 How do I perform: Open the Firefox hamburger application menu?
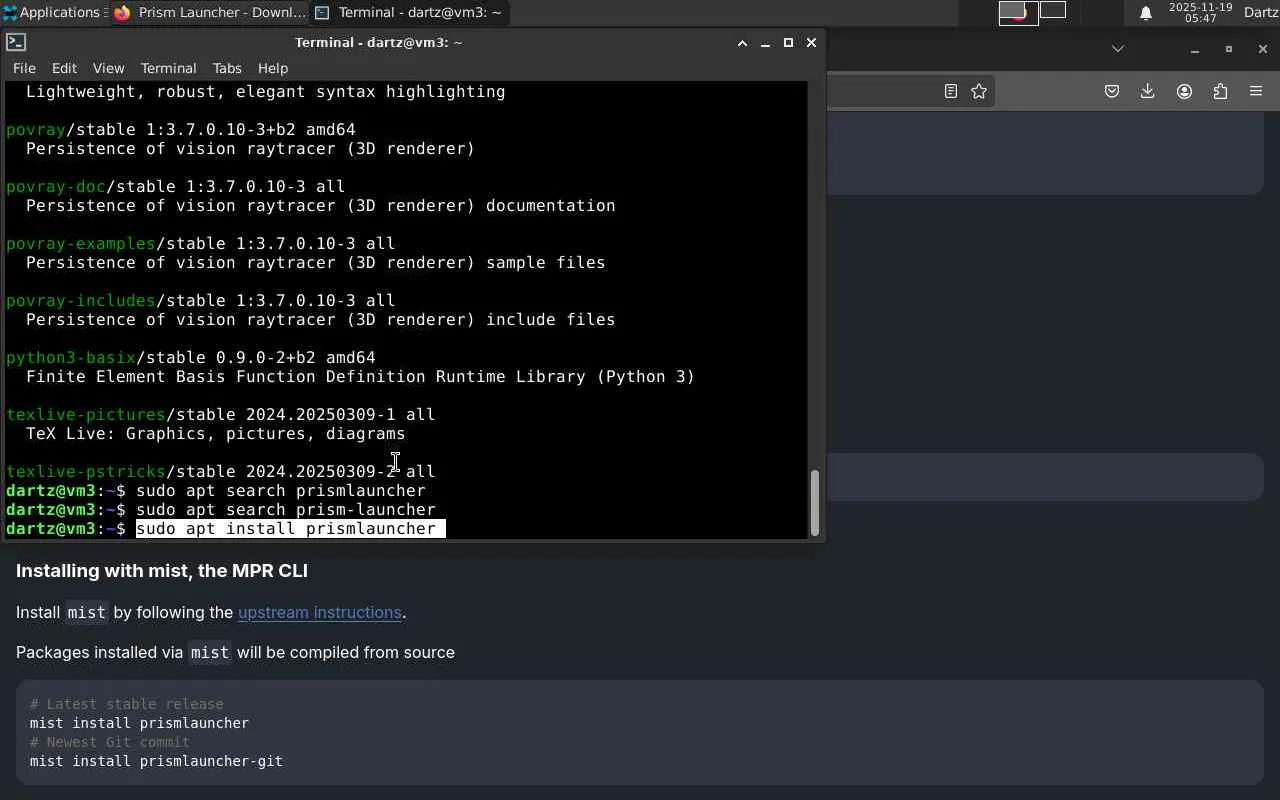tap(1256, 91)
